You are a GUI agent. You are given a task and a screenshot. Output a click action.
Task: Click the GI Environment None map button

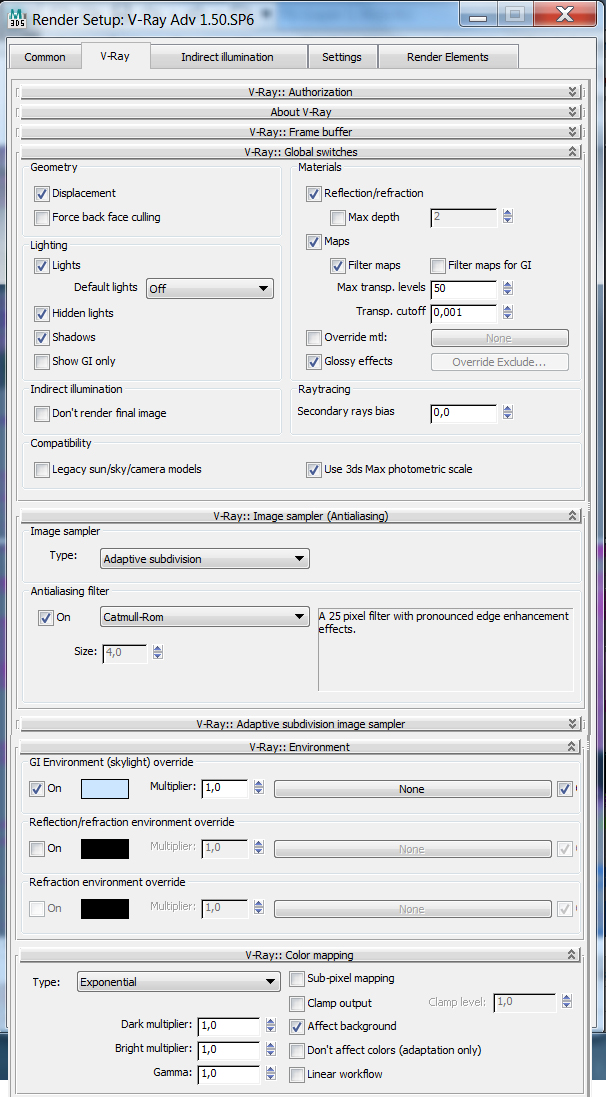(412, 789)
